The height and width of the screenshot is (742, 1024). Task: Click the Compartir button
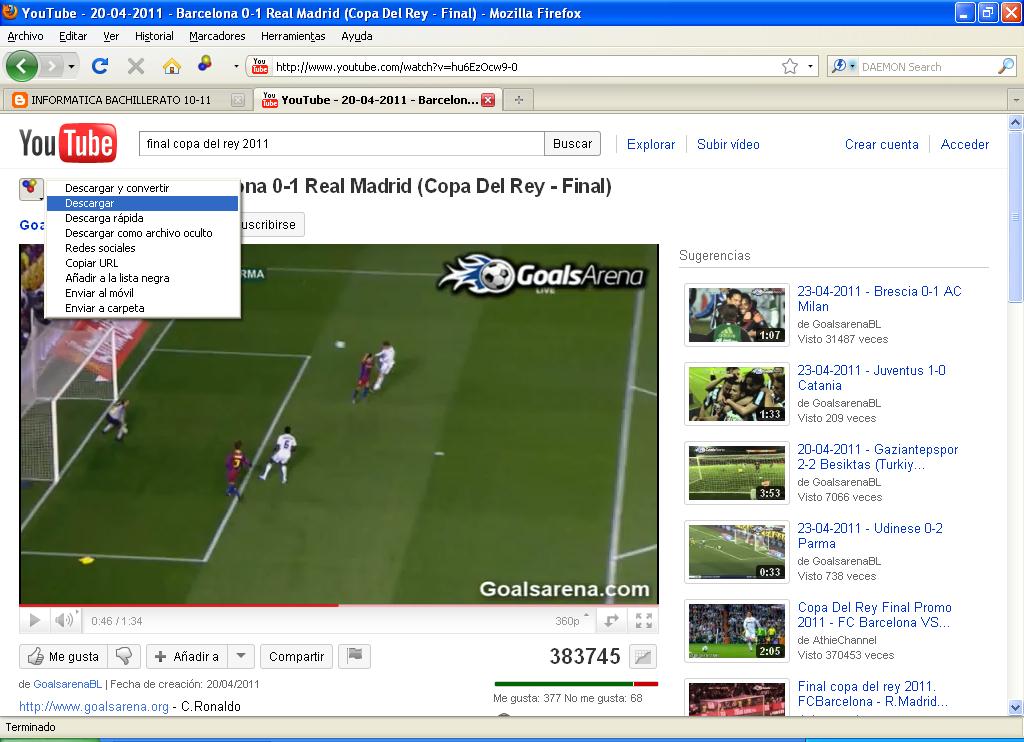pyautogui.click(x=296, y=656)
